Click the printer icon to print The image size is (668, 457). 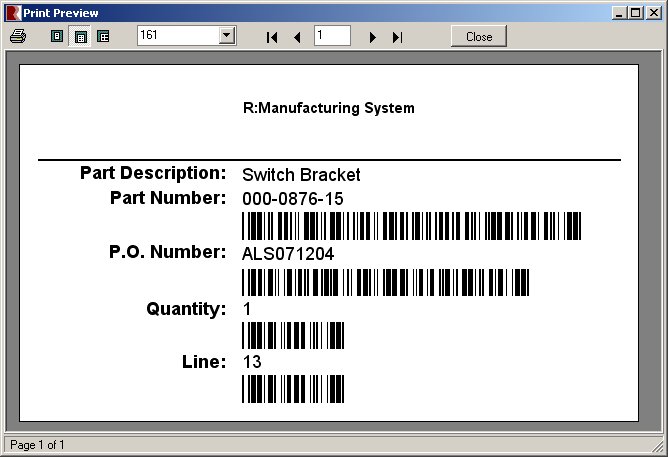[18, 36]
